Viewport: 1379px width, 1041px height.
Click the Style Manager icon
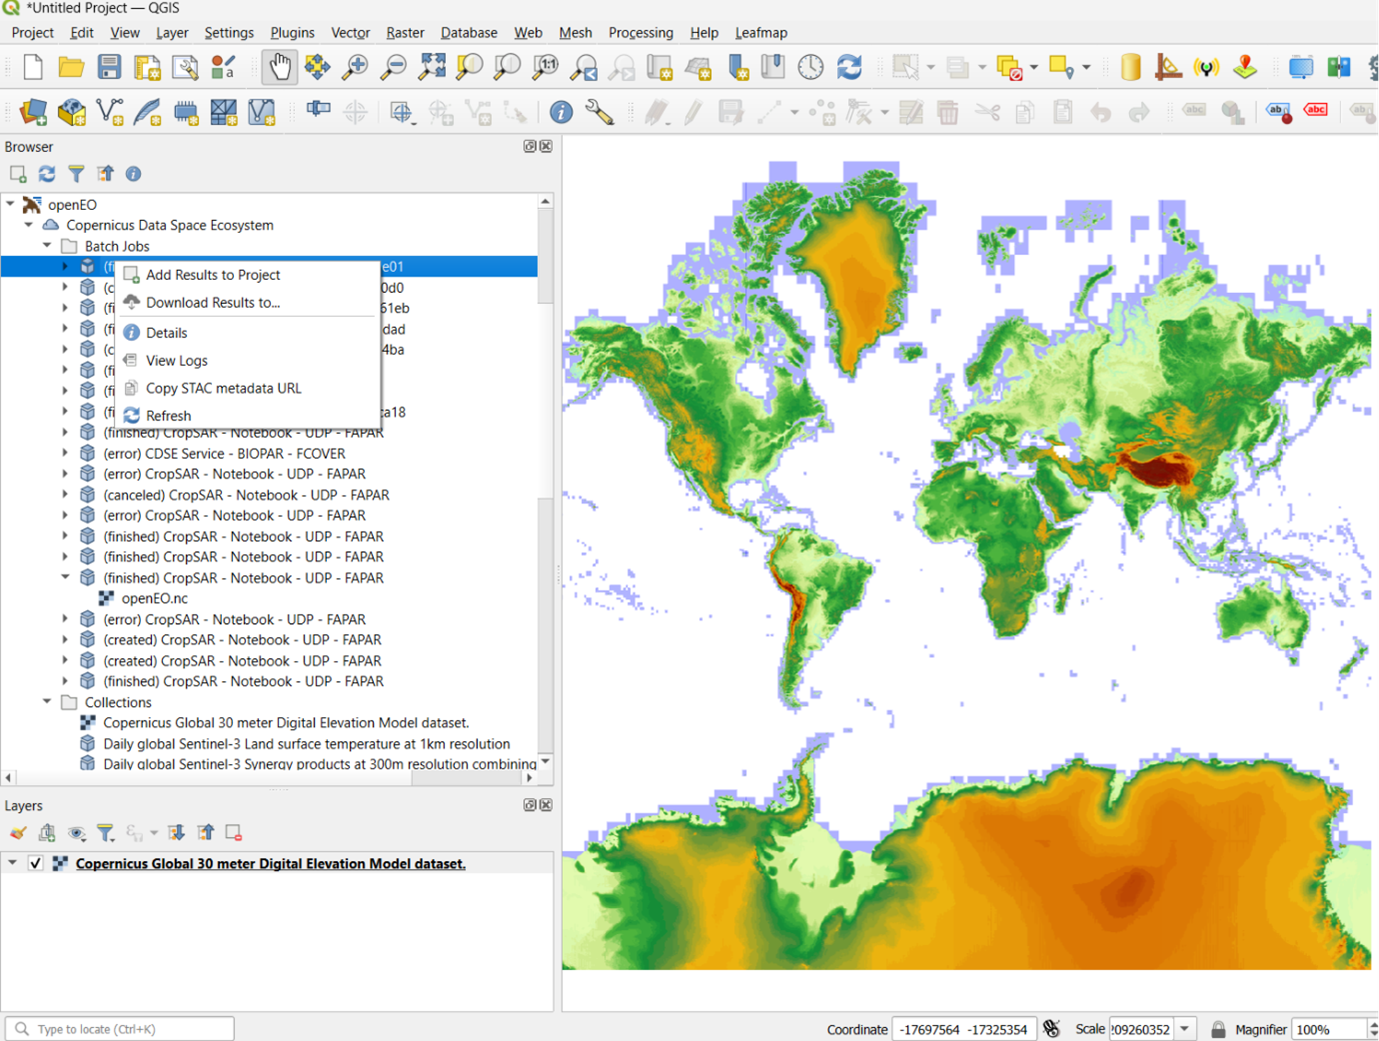[224, 67]
